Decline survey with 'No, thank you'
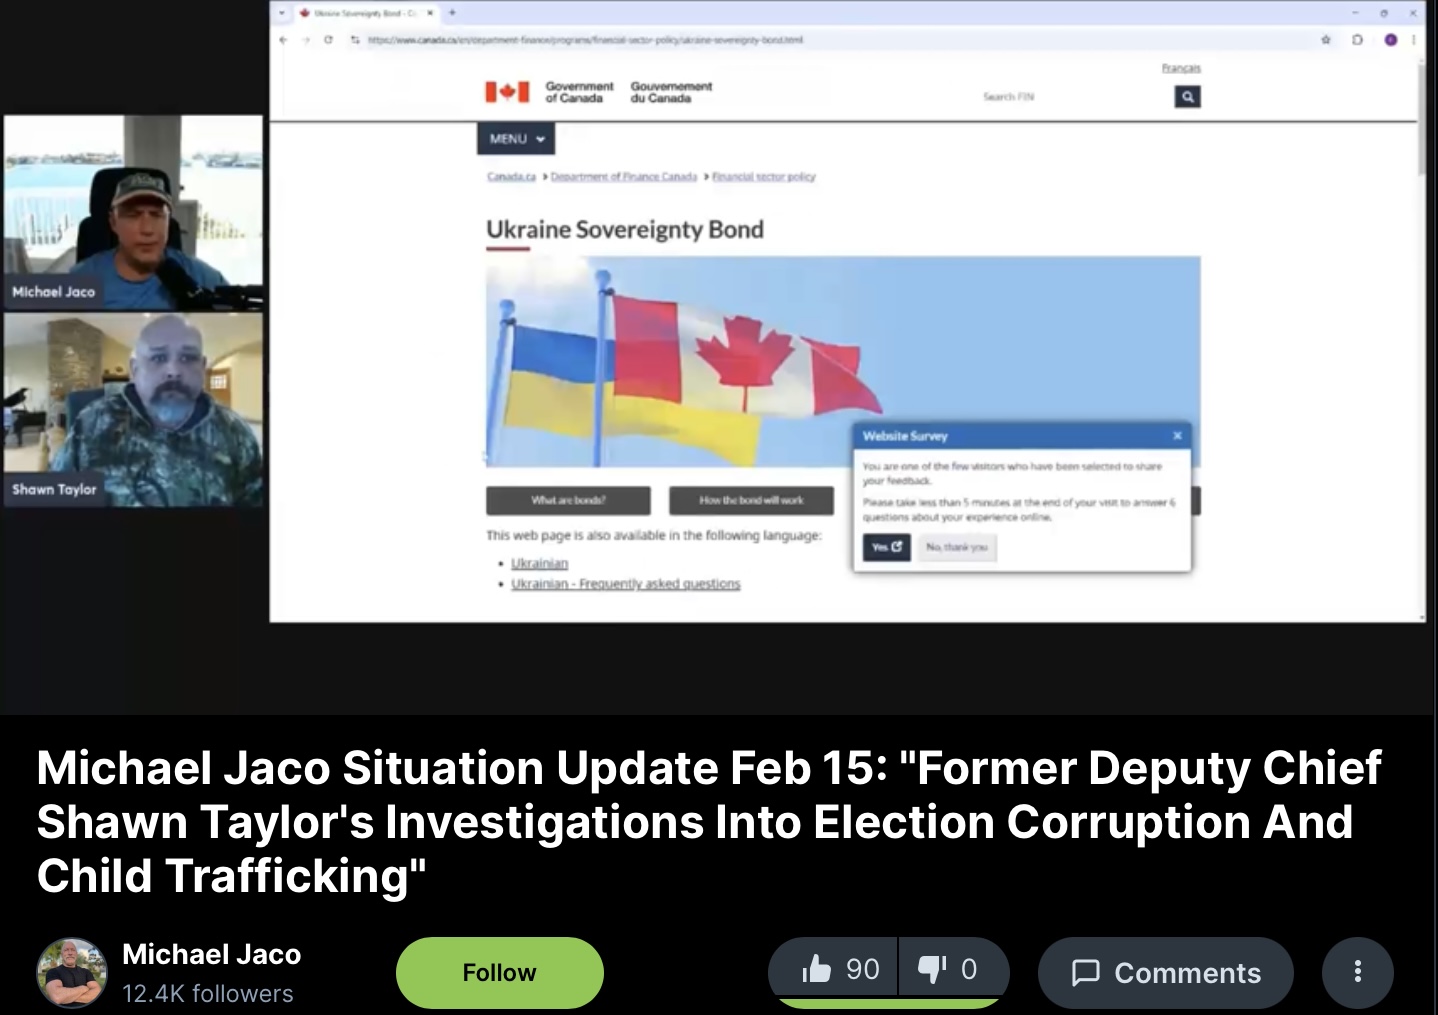Image resolution: width=1438 pixels, height=1015 pixels. coord(956,547)
